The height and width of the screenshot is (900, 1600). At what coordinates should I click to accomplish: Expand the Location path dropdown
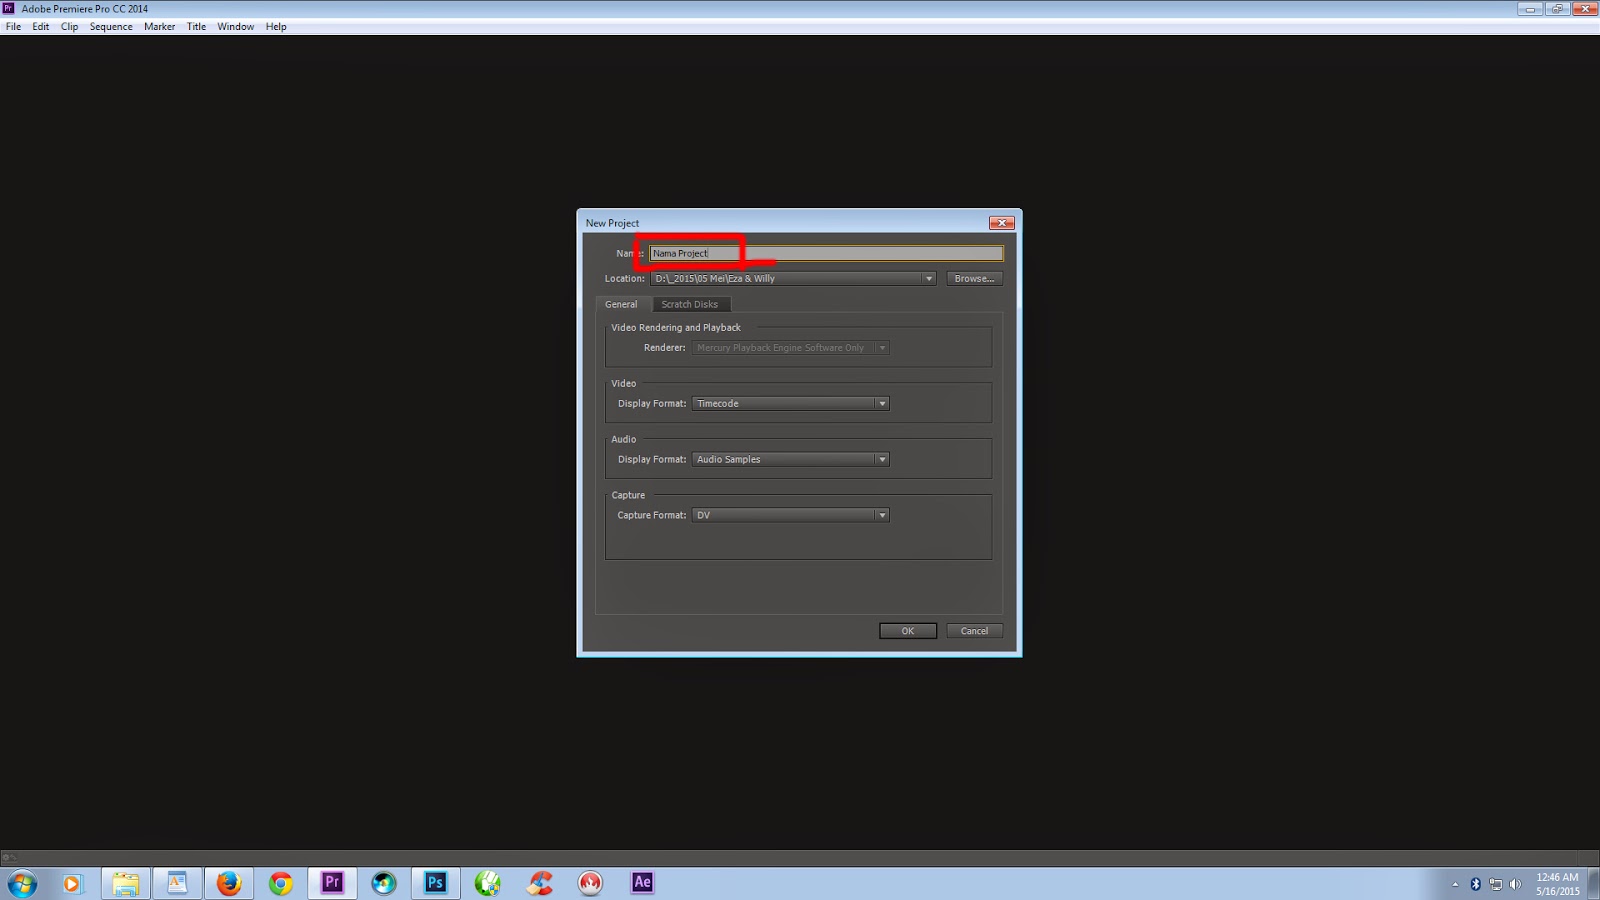click(x=928, y=279)
